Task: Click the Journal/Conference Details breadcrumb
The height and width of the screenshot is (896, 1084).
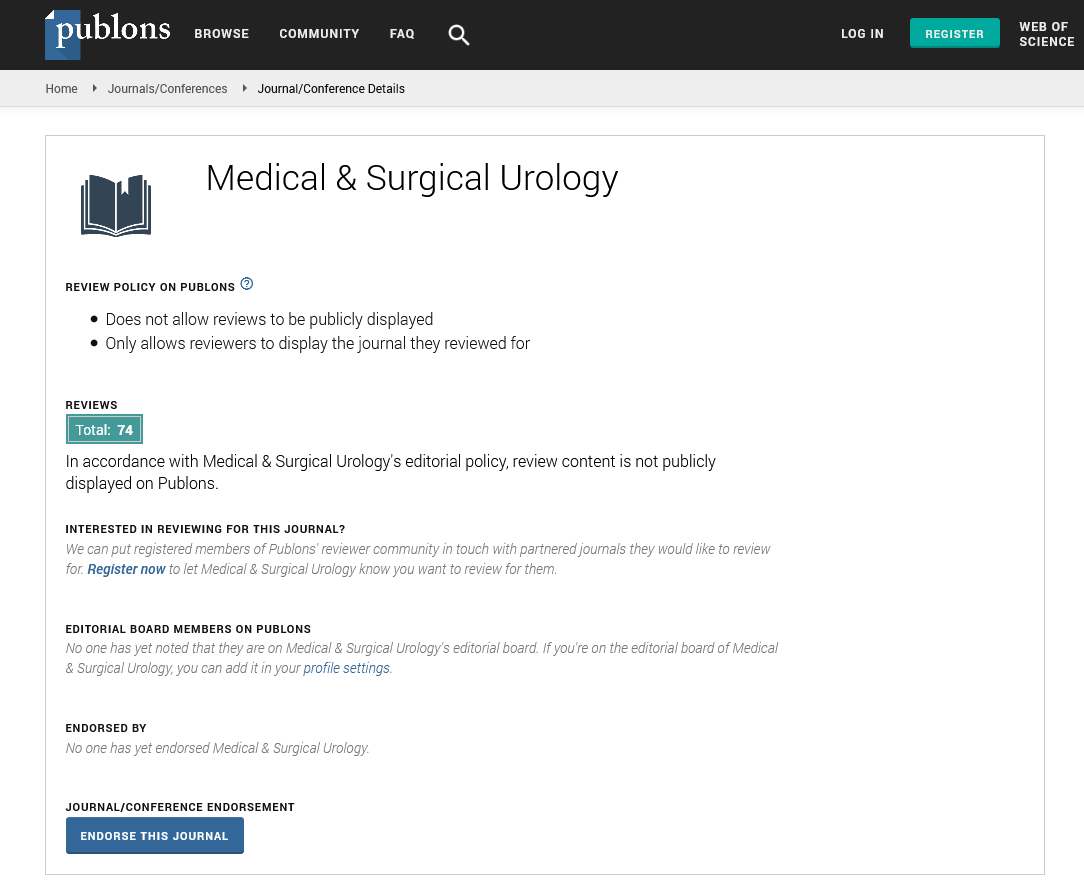Action: tap(331, 89)
